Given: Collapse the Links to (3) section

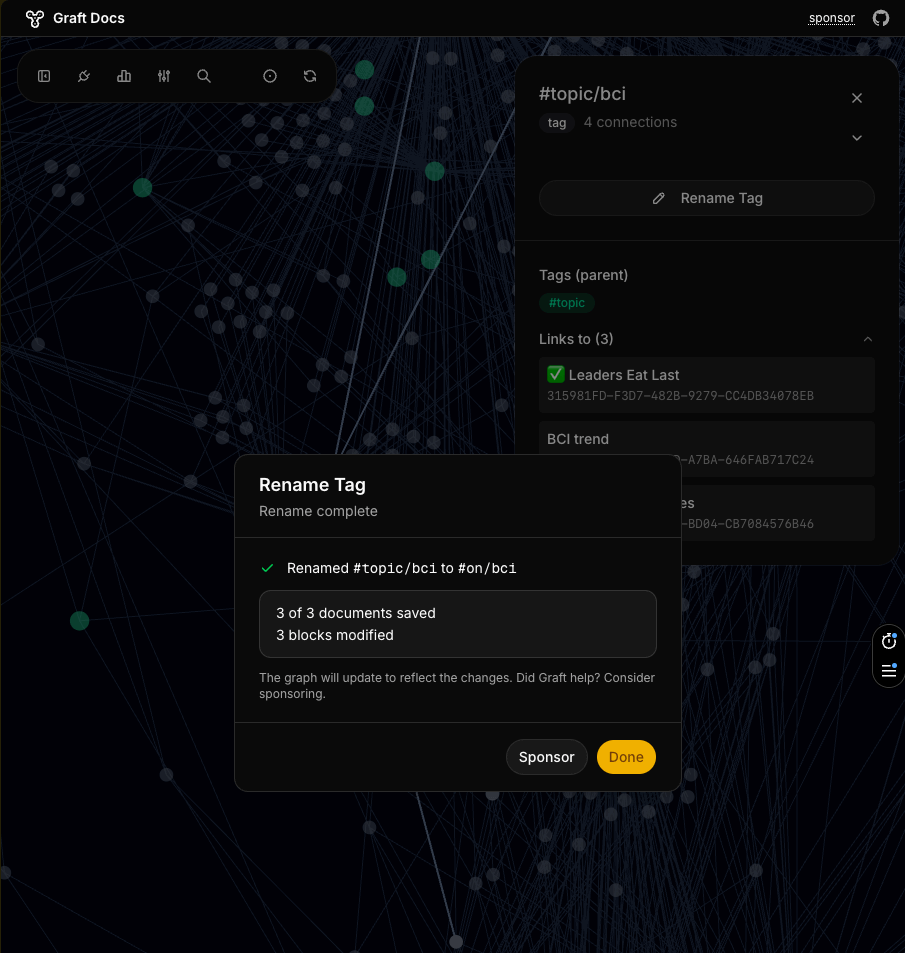Looking at the screenshot, I should coord(868,339).
